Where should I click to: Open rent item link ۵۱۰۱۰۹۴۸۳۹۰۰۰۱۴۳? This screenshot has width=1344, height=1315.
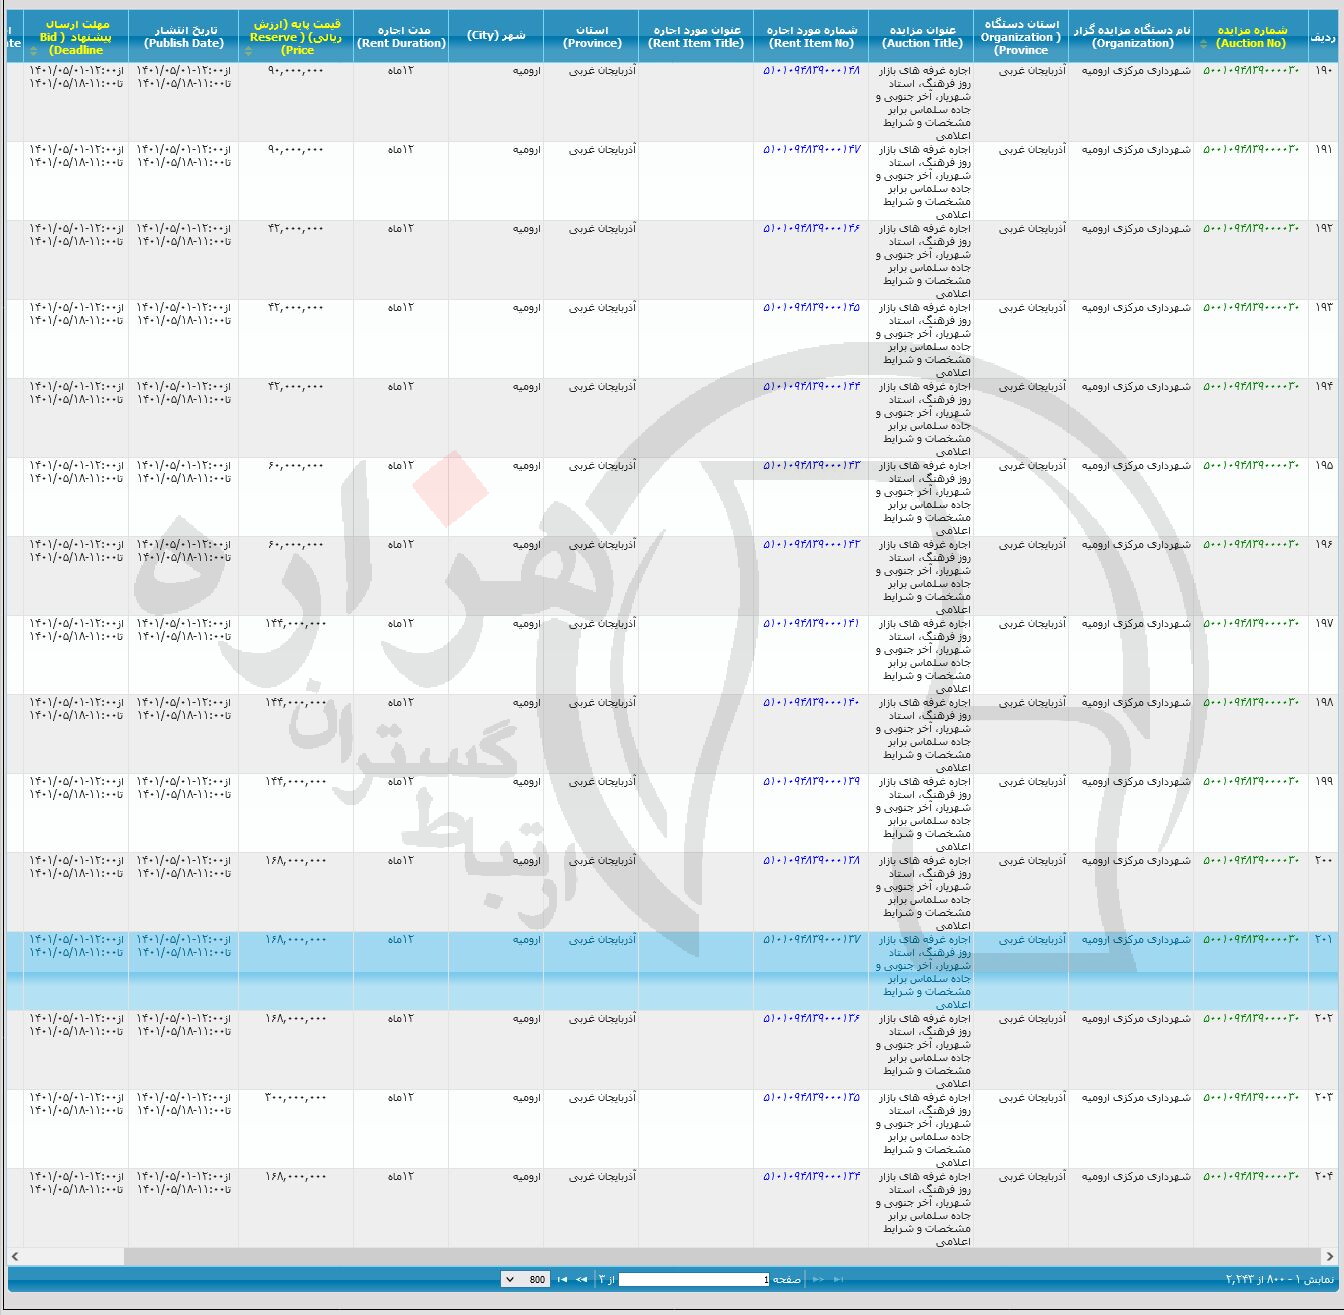811,466
